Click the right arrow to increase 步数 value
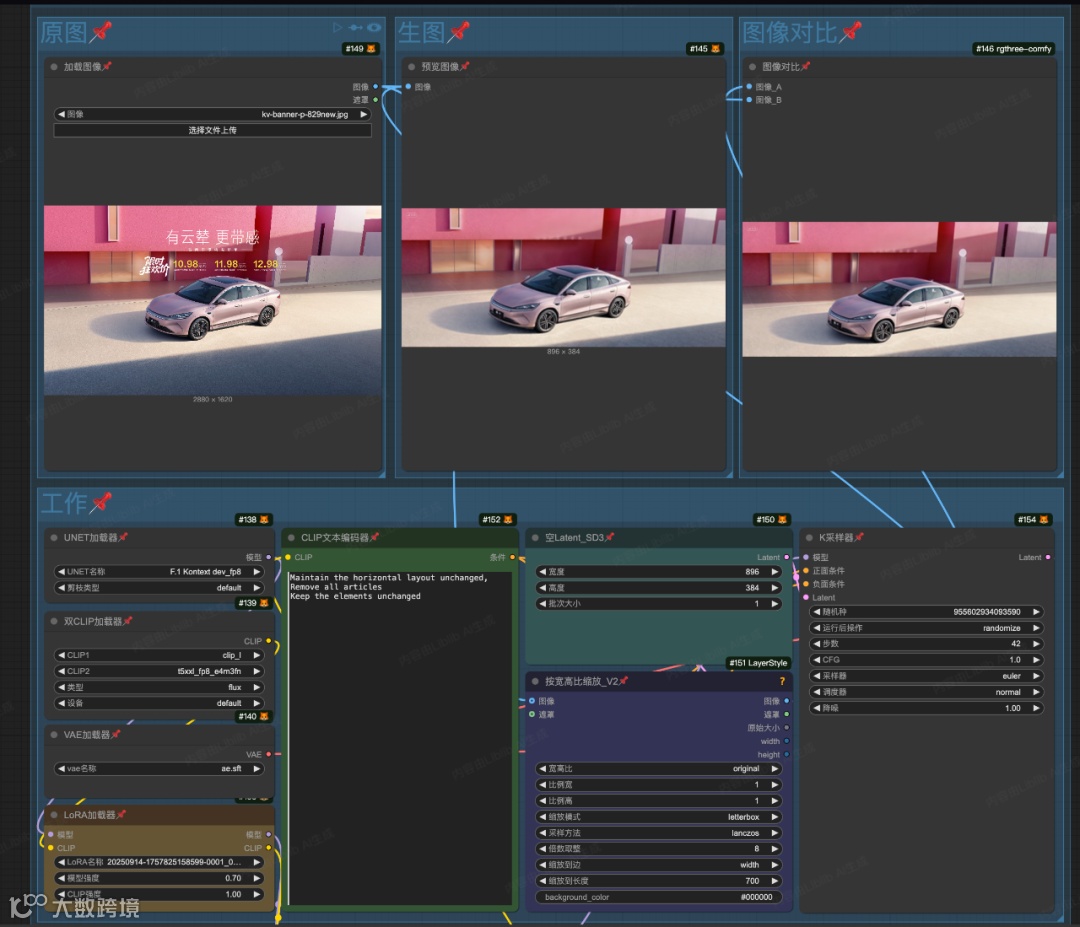Image resolution: width=1080 pixels, height=927 pixels. click(1036, 644)
